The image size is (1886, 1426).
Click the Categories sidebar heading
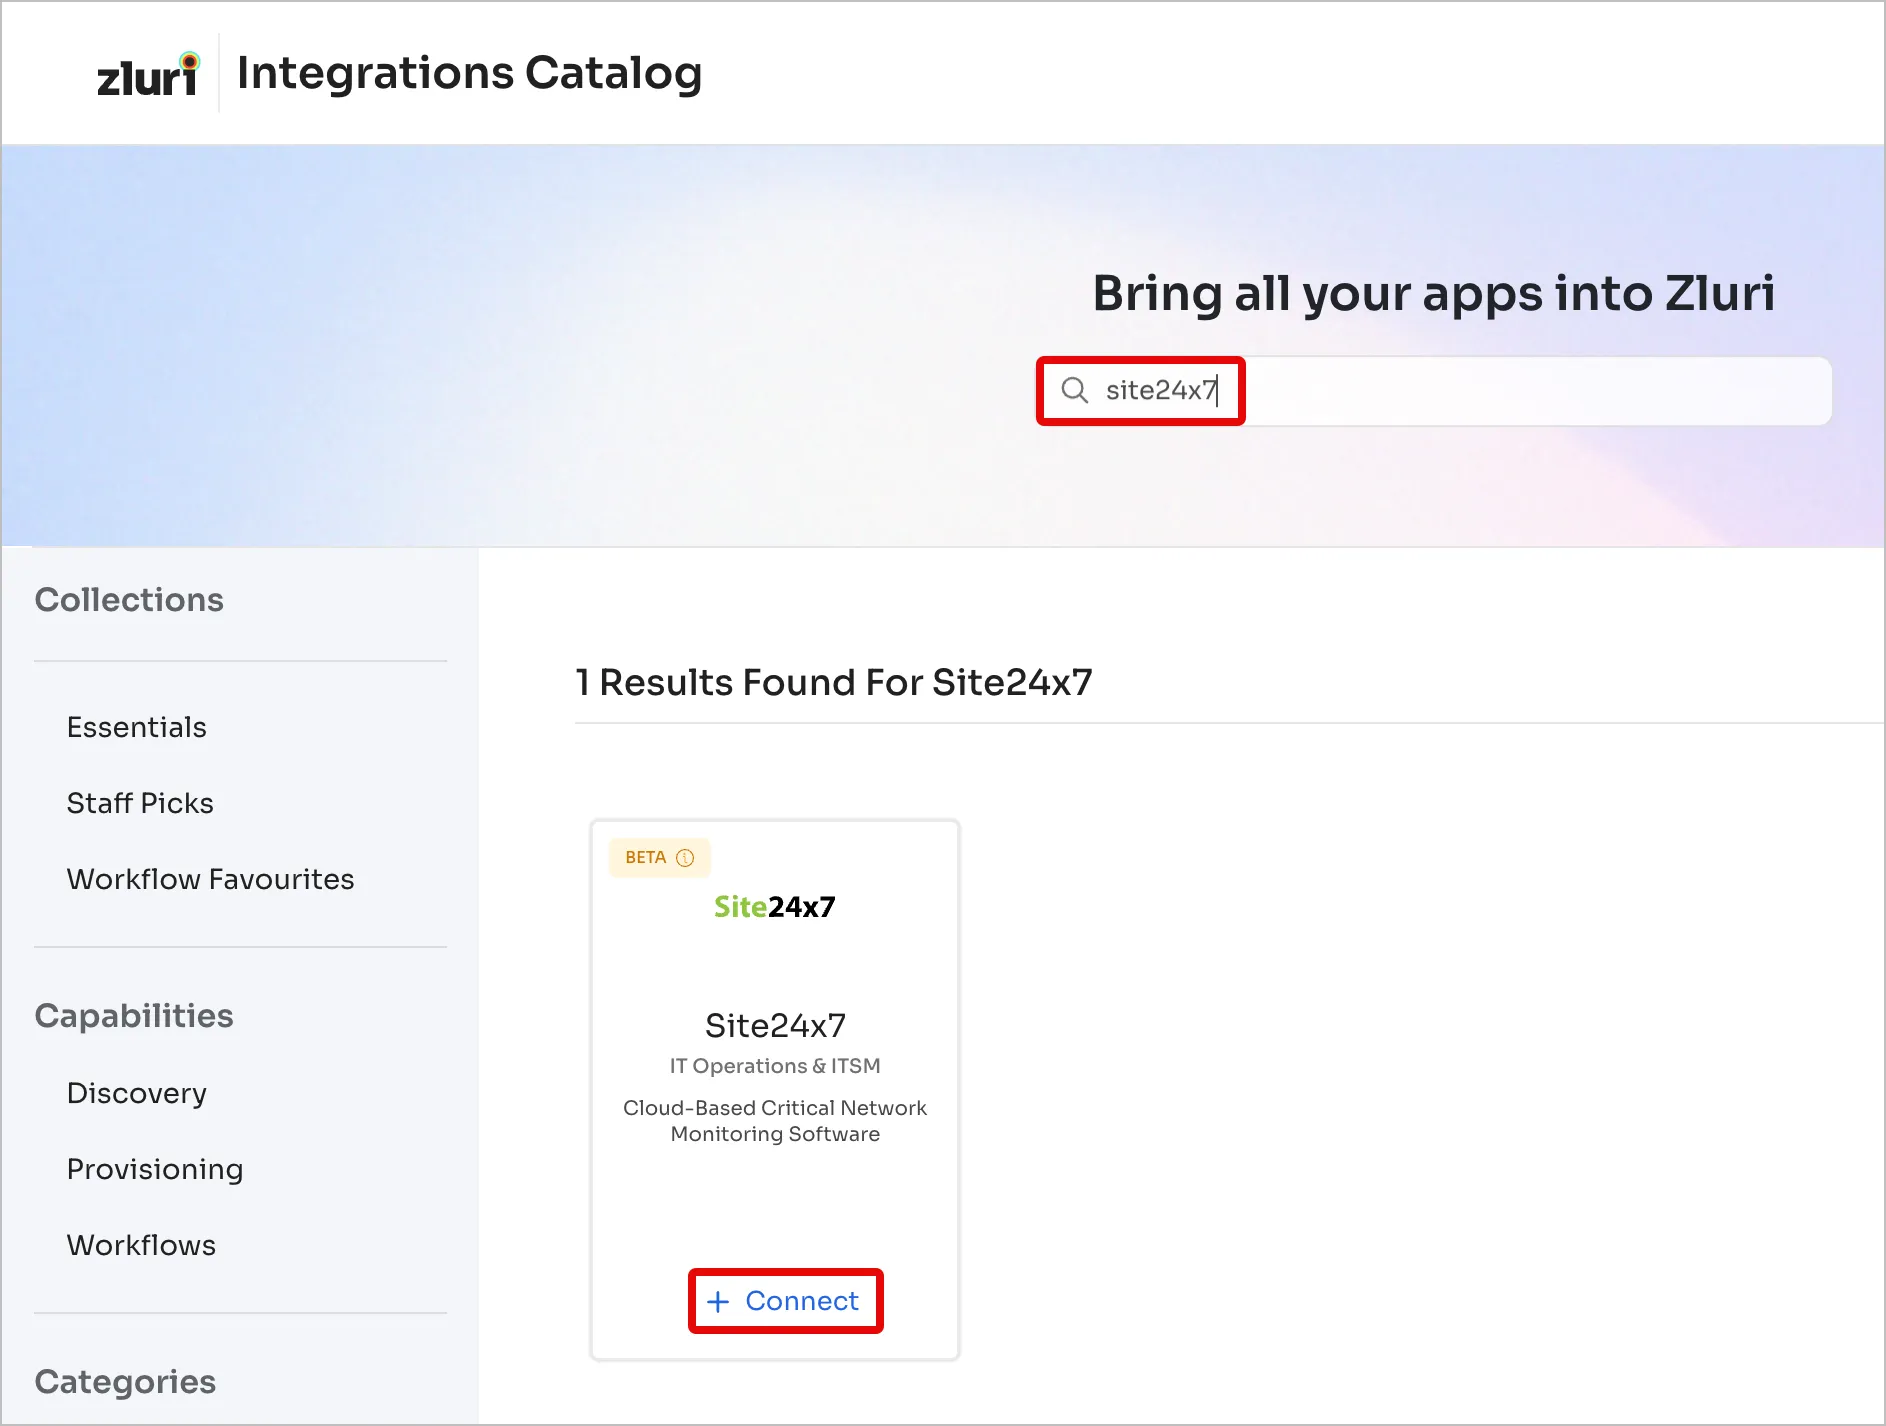pos(125,1382)
